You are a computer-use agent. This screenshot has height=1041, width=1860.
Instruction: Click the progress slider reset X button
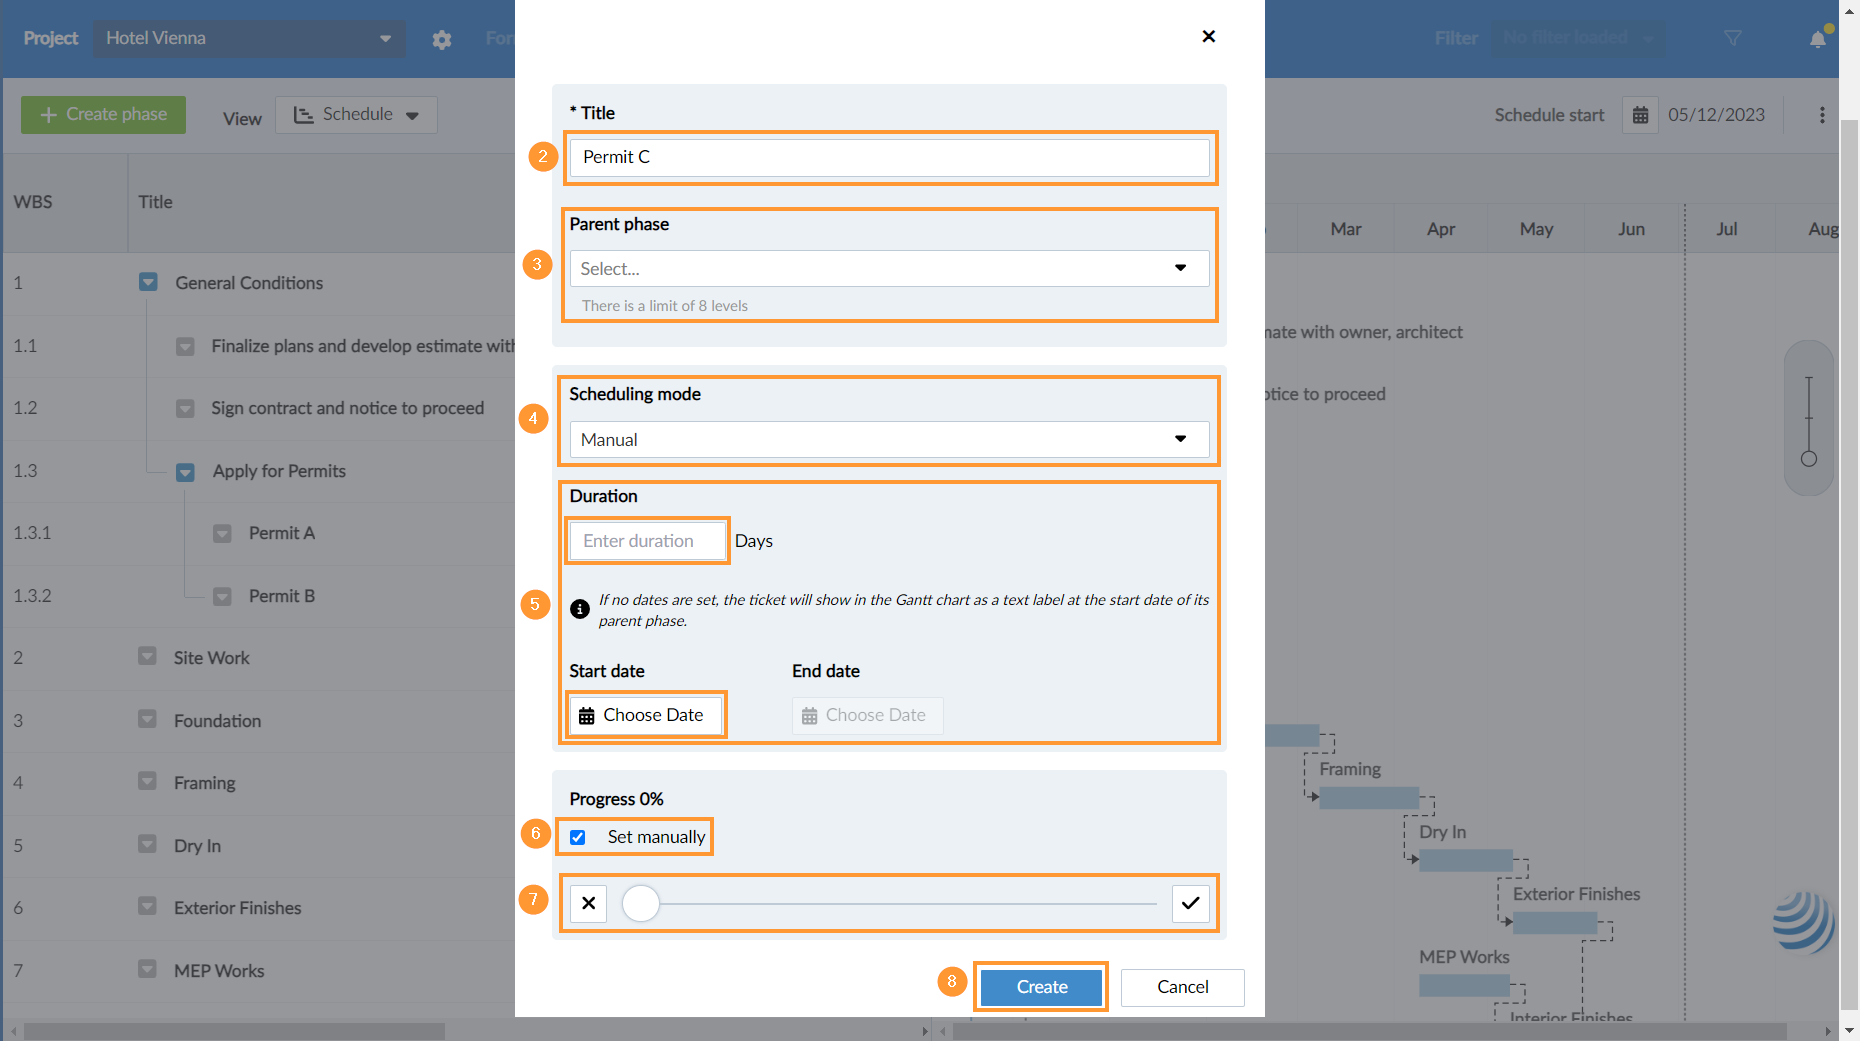589,903
